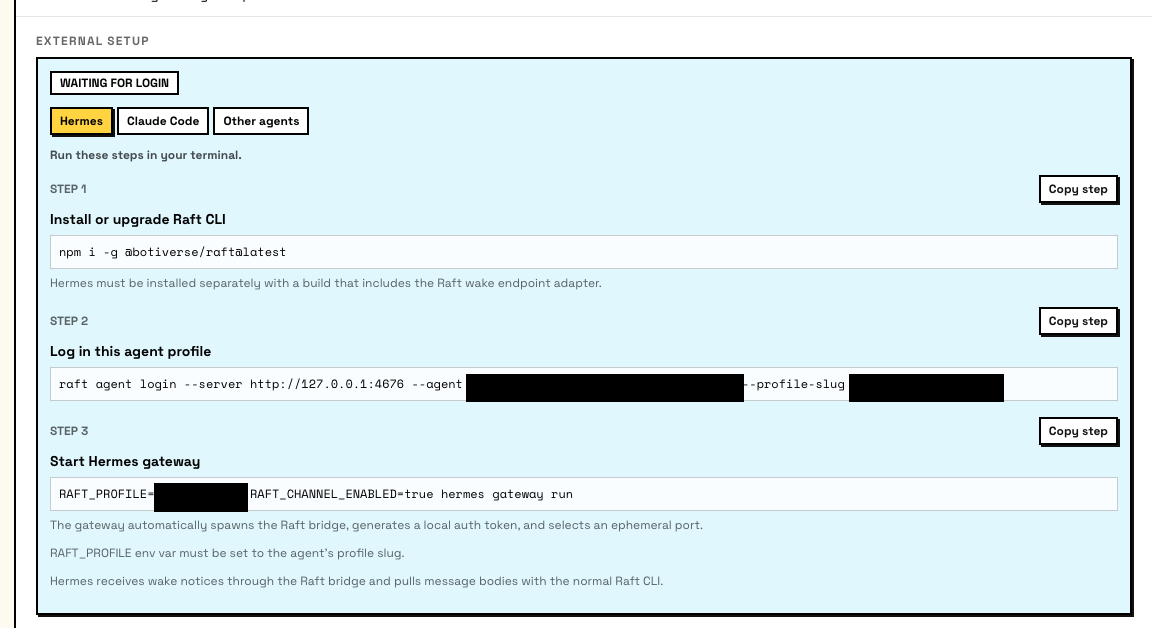Click the STEP 3 label
This screenshot has width=1152, height=628.
click(x=69, y=431)
